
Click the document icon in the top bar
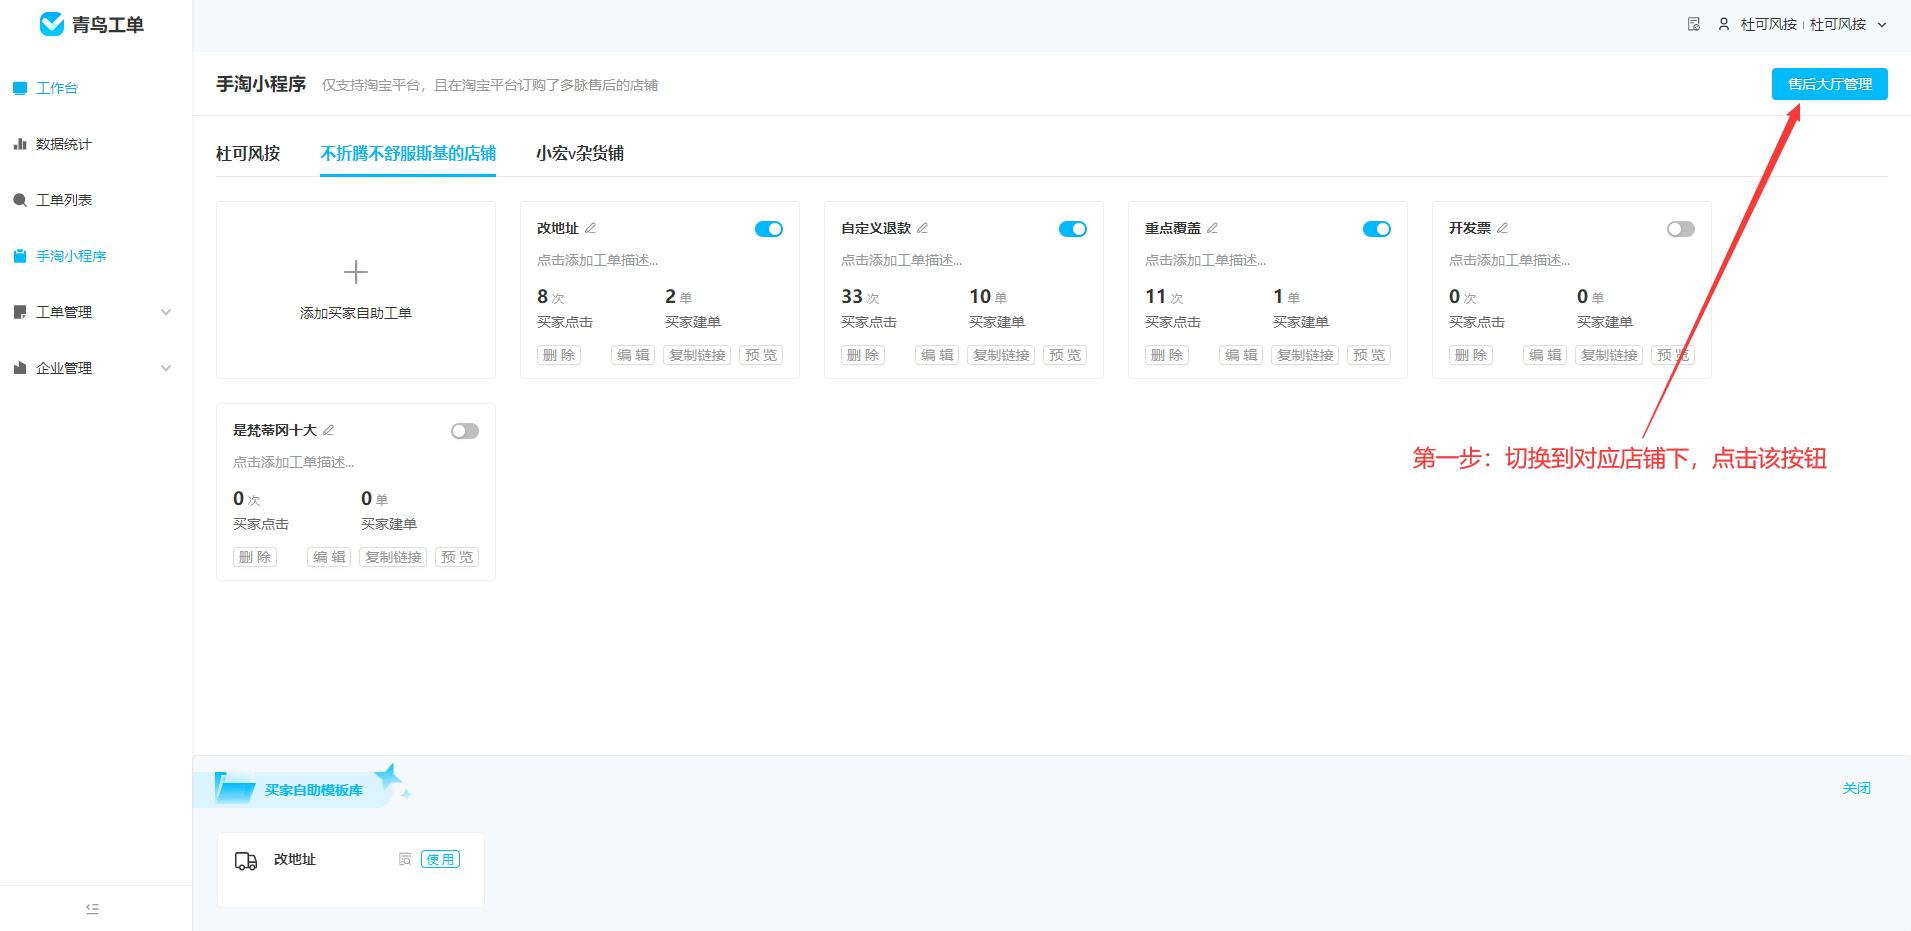point(1694,24)
